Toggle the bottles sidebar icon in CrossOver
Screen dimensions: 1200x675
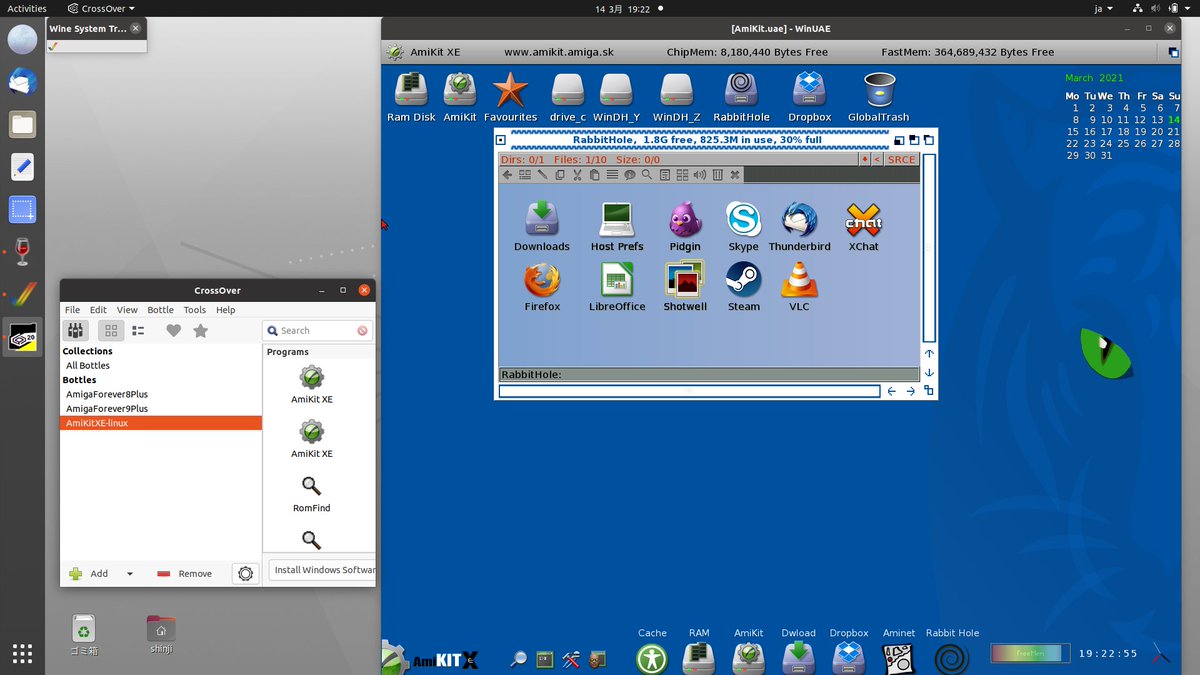point(76,330)
